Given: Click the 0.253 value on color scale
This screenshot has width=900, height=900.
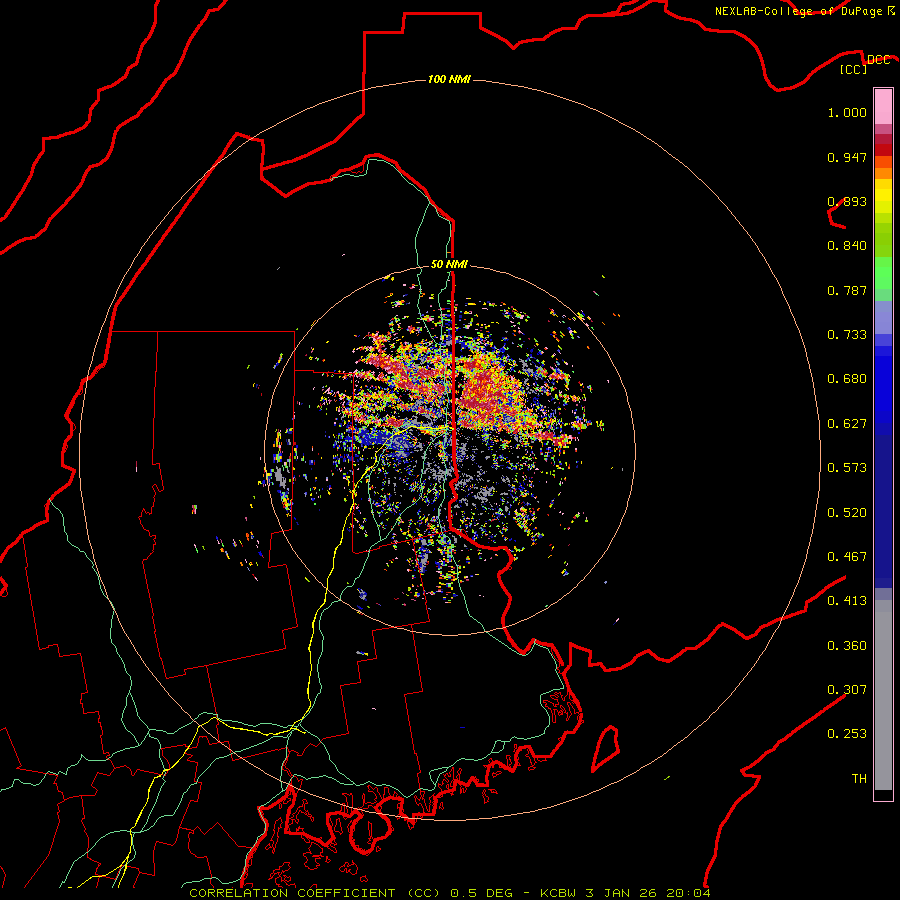Looking at the screenshot, I should 847,734.
